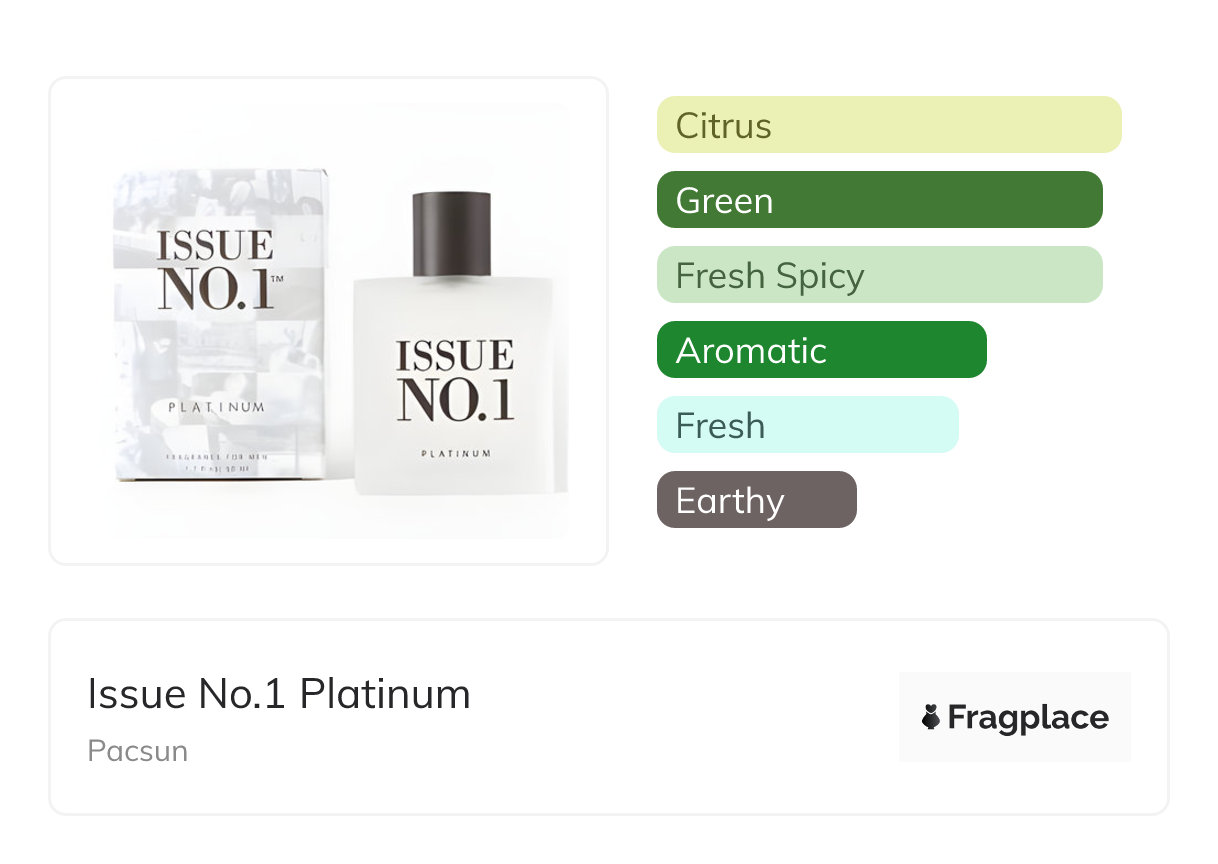Click the Fragplace wordmark text

pos(1027,717)
